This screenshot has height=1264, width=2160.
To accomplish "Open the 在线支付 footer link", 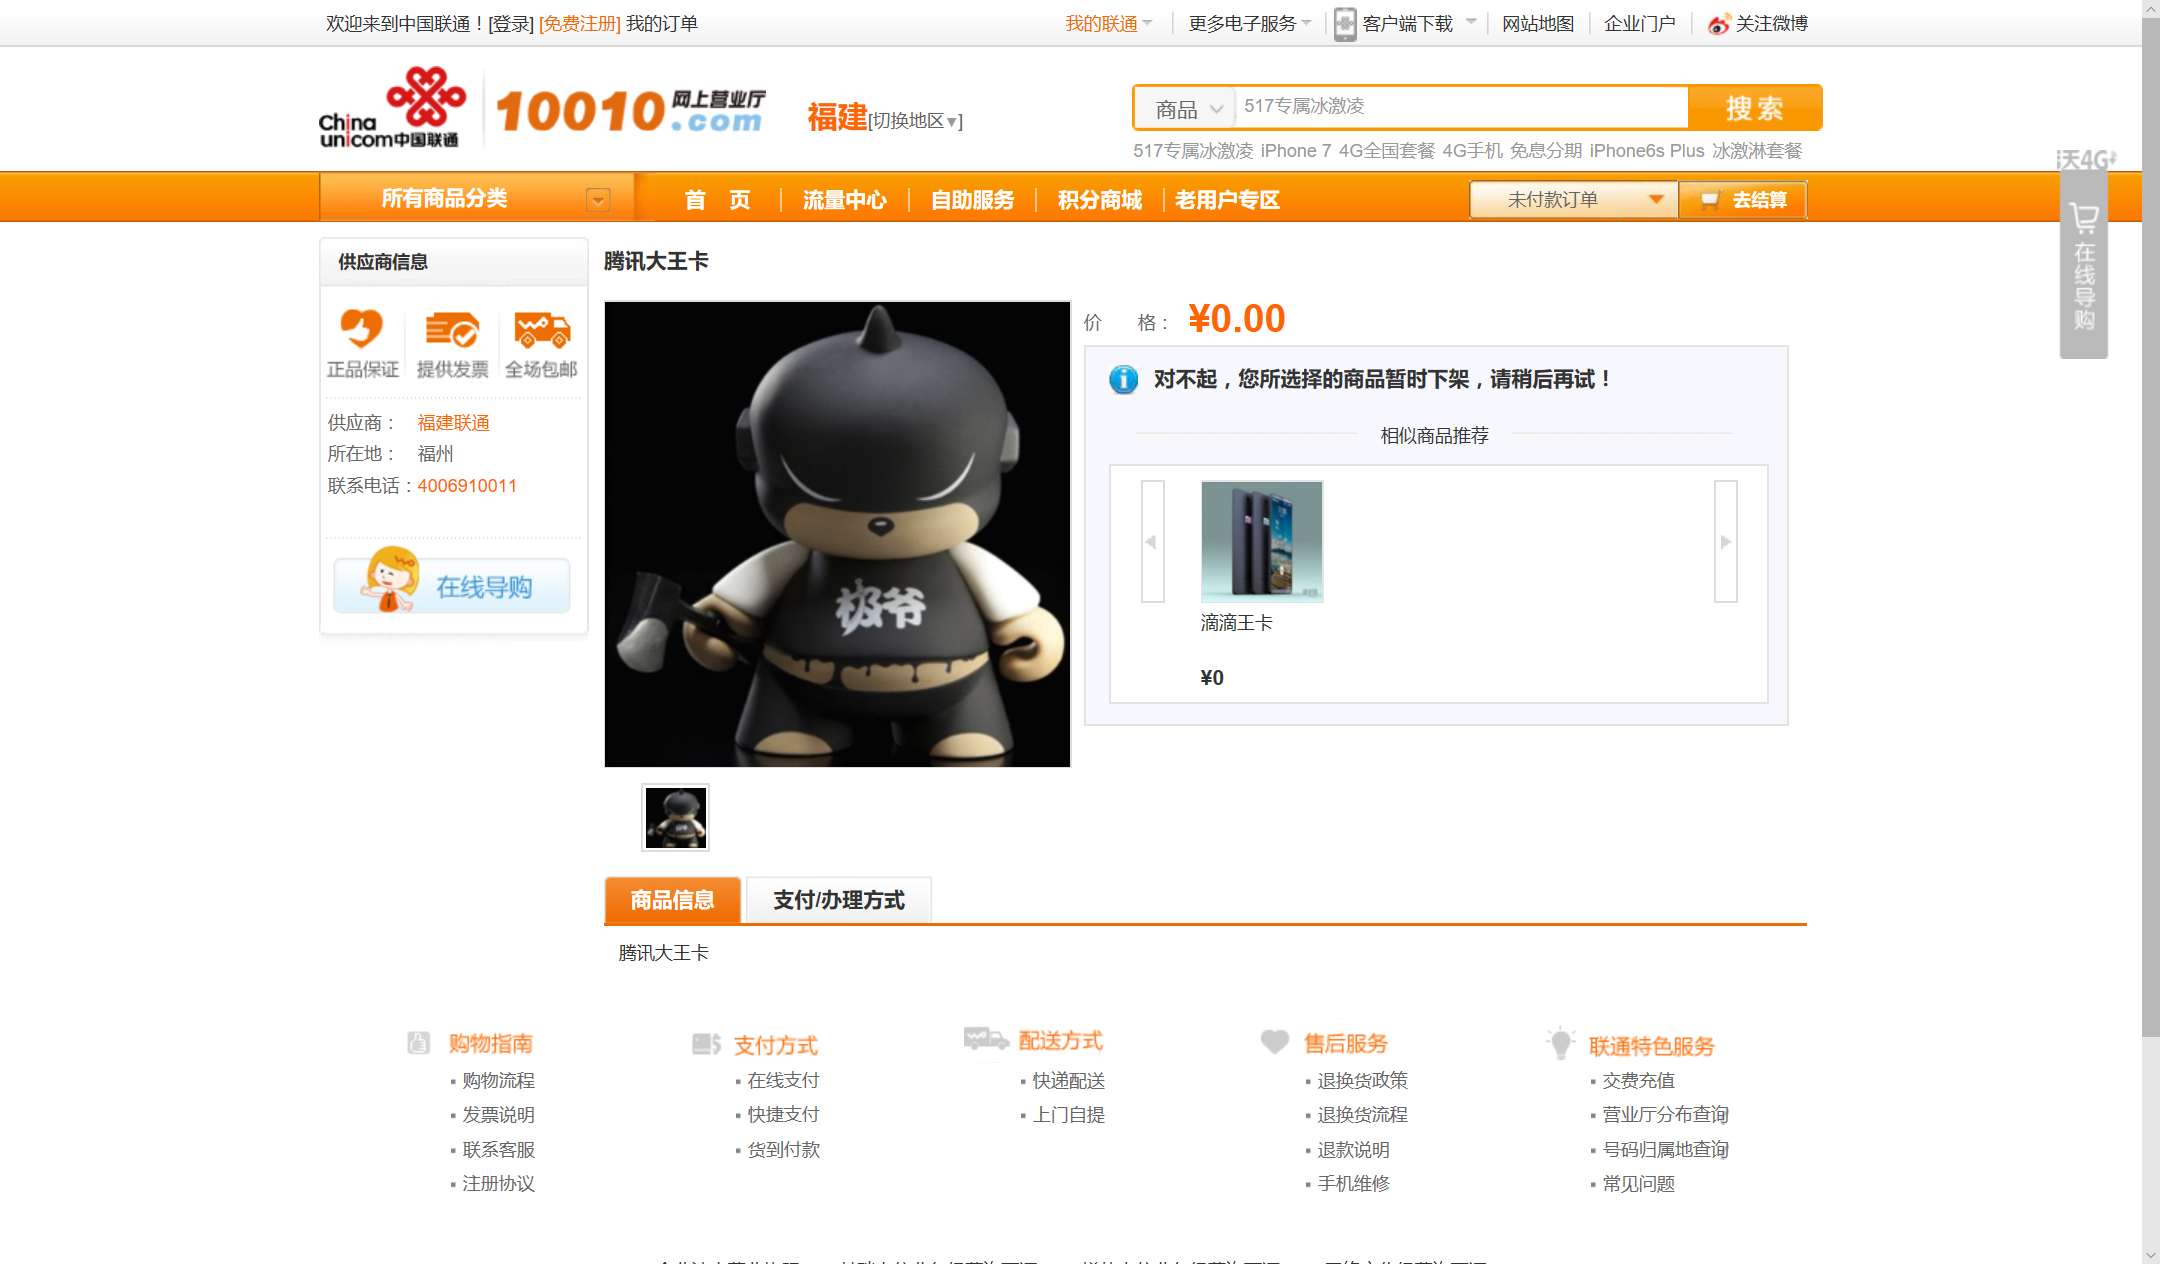I will click(x=783, y=1081).
